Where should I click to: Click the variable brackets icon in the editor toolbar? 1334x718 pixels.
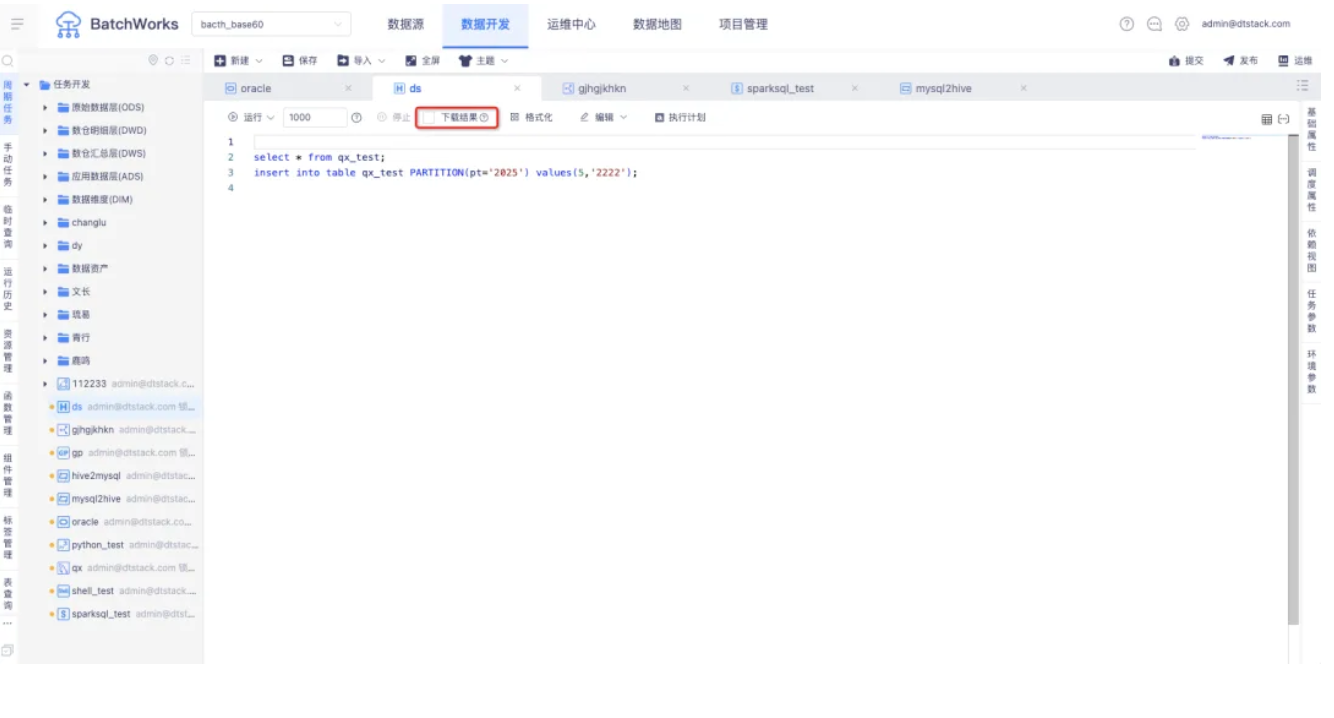pos(1283,119)
